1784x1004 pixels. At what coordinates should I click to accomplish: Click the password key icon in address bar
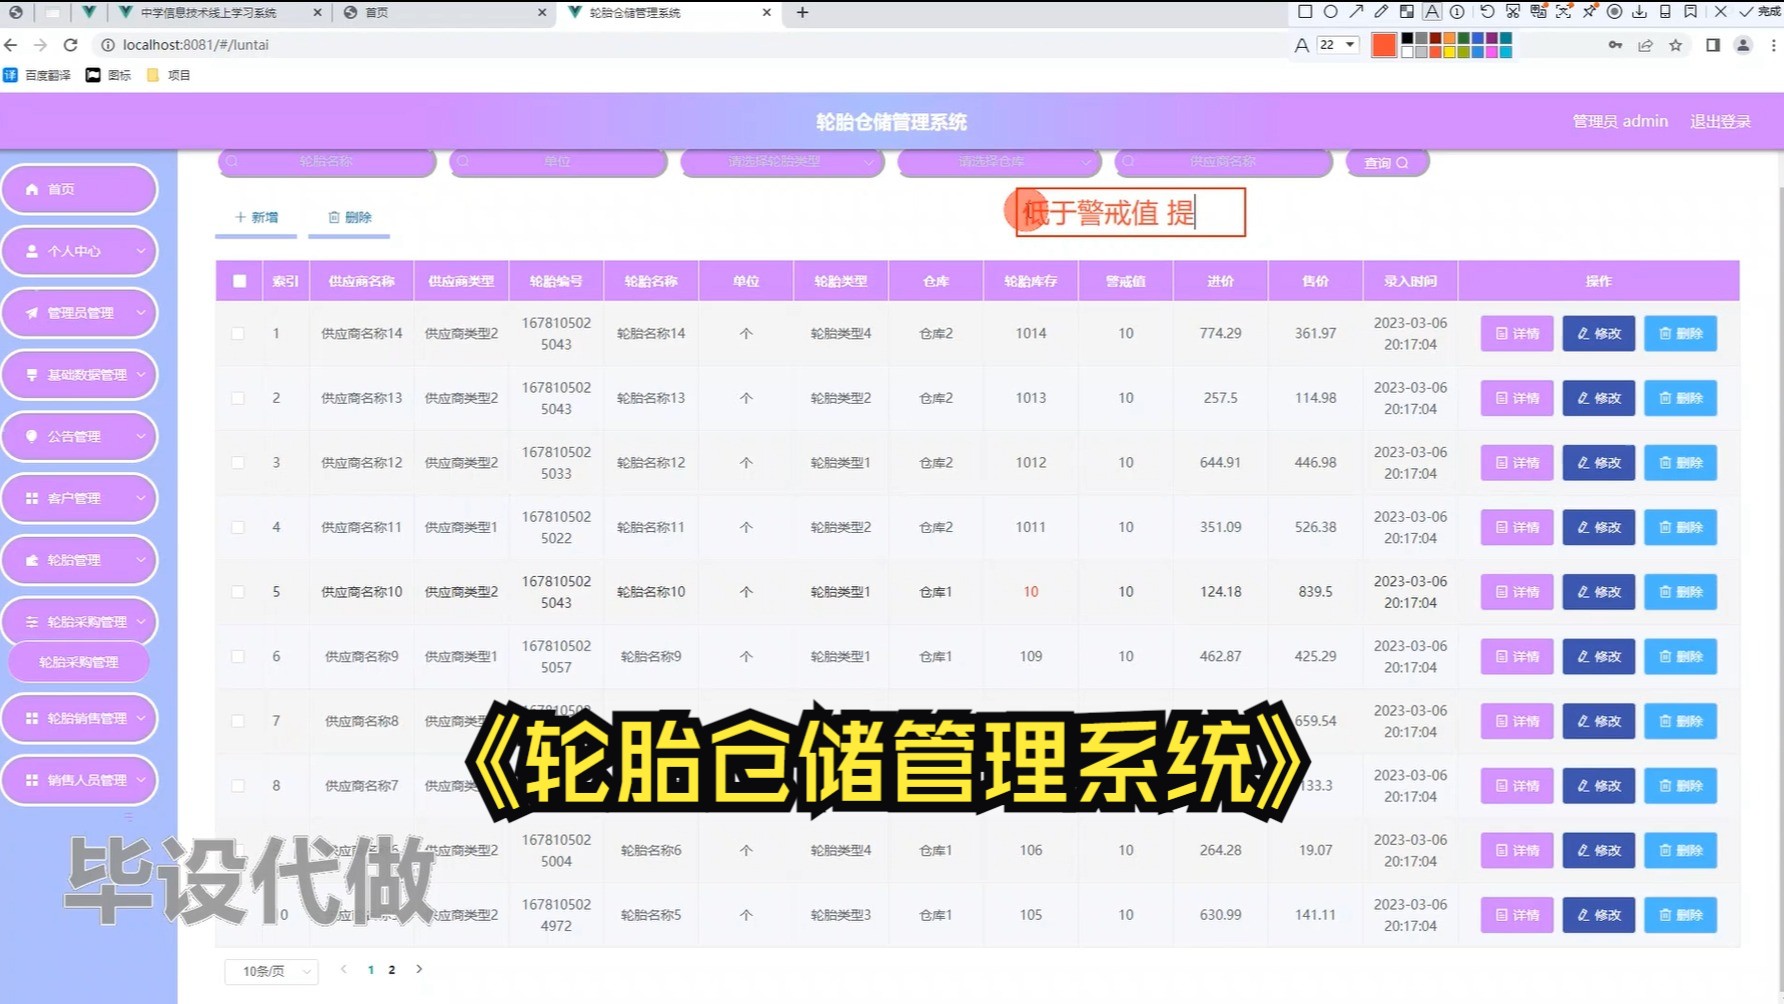(1615, 45)
